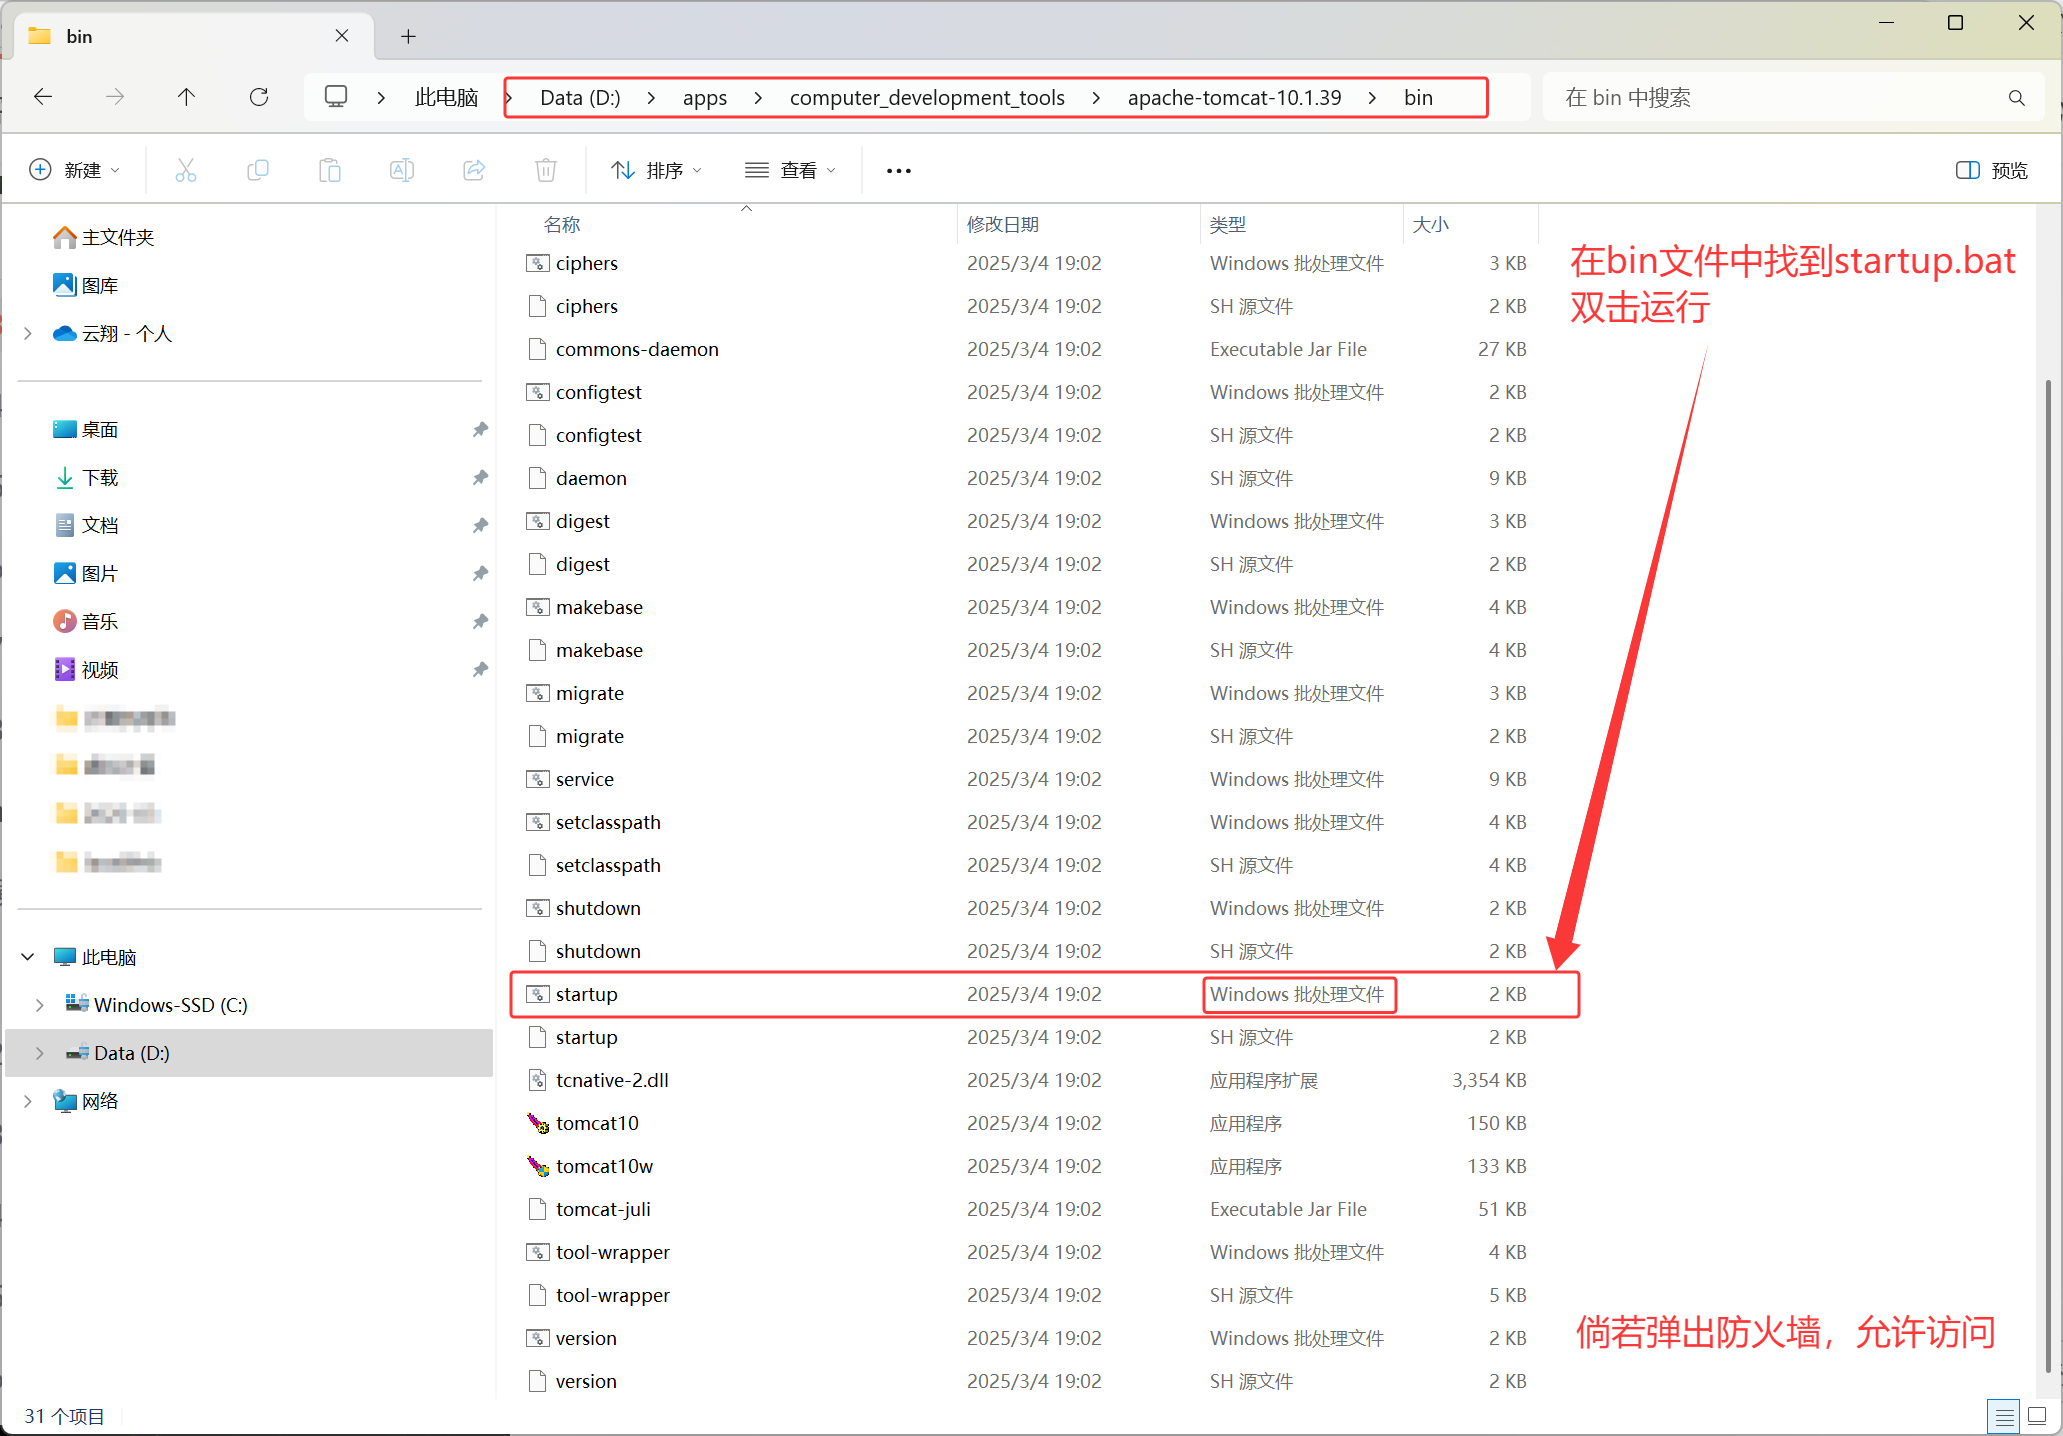The width and height of the screenshot is (2063, 1436).
Task: Click the Paste clipboard icon
Action: click(x=330, y=170)
